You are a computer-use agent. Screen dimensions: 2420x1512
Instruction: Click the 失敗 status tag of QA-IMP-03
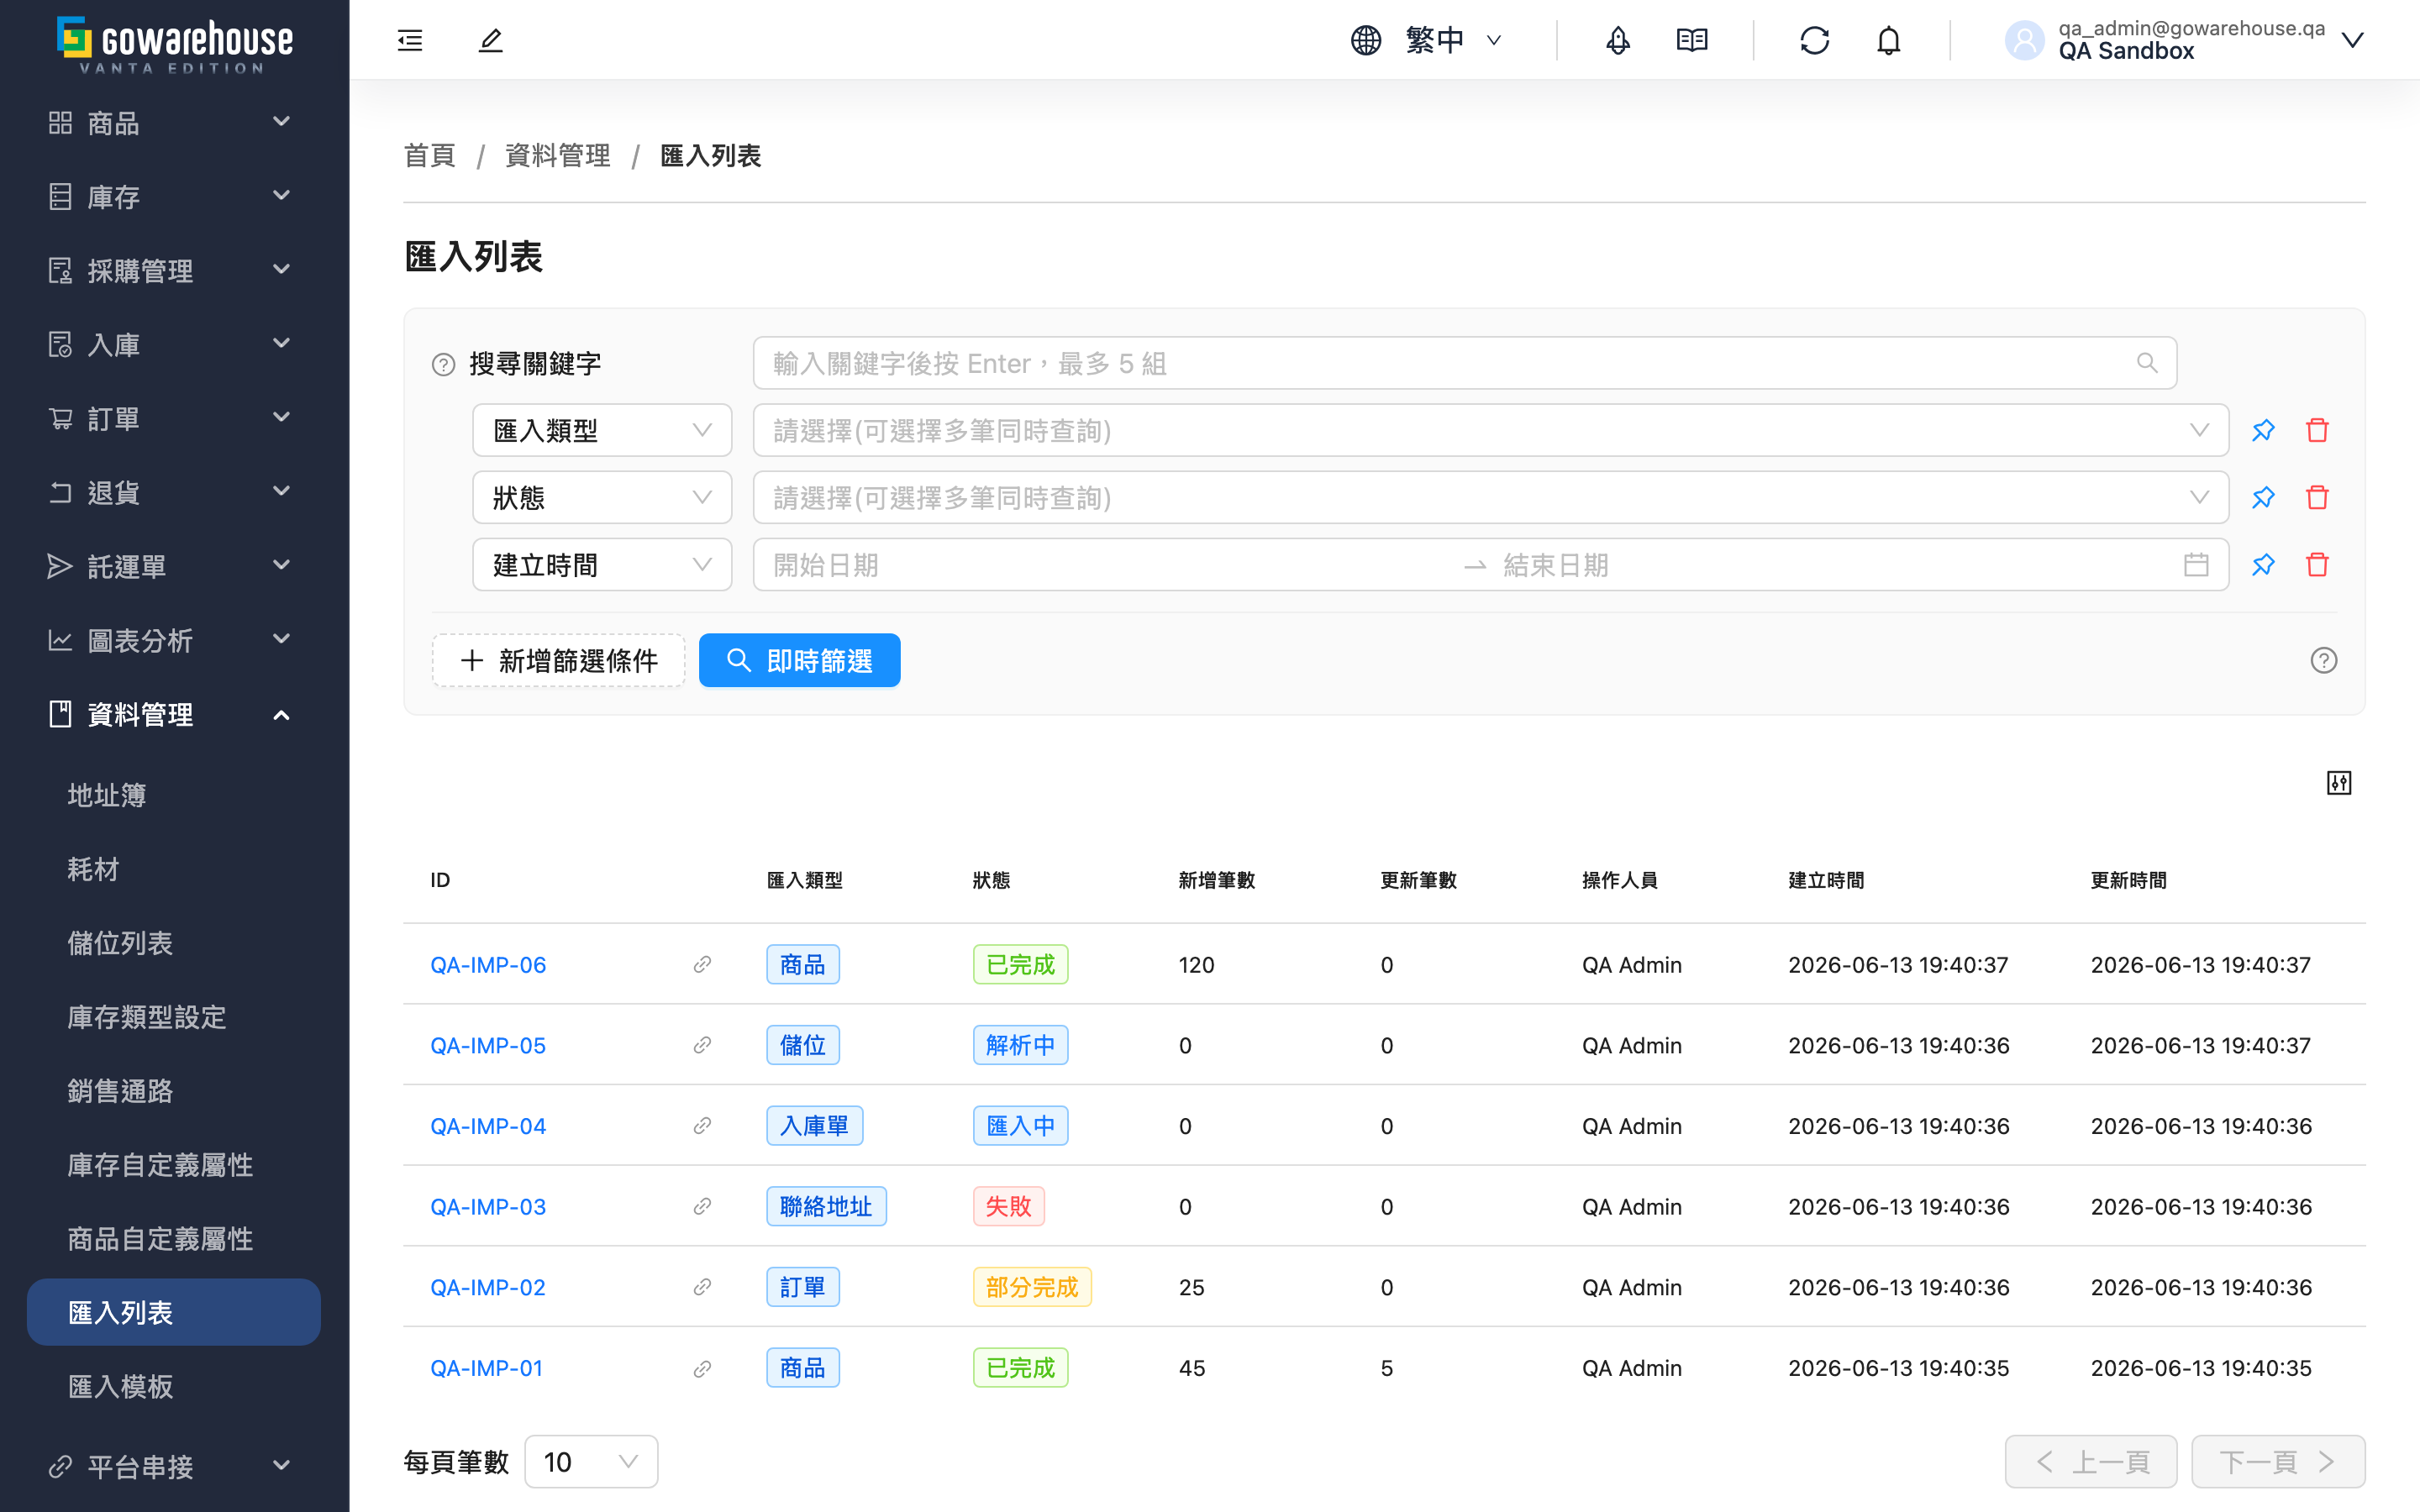pos(1008,1206)
